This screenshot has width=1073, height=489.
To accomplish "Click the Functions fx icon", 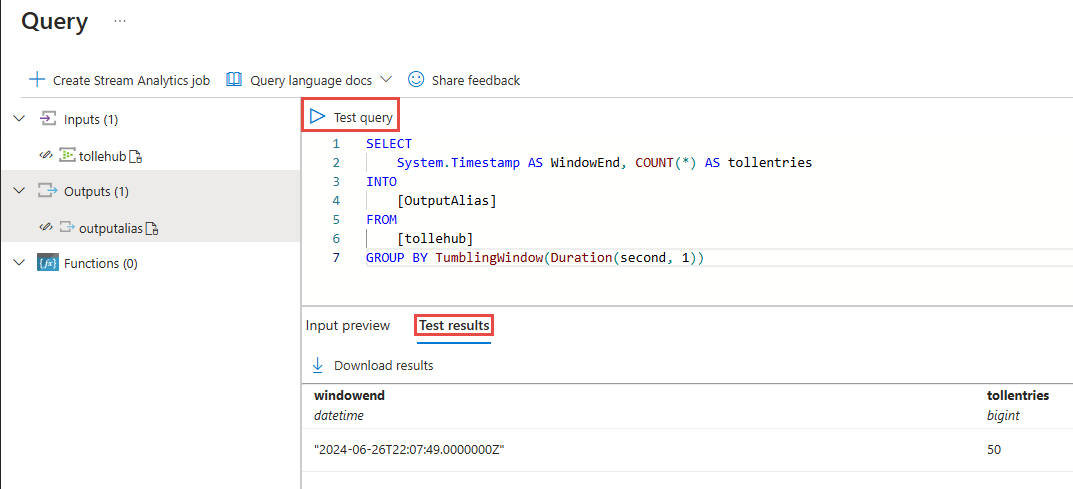I will coord(47,264).
